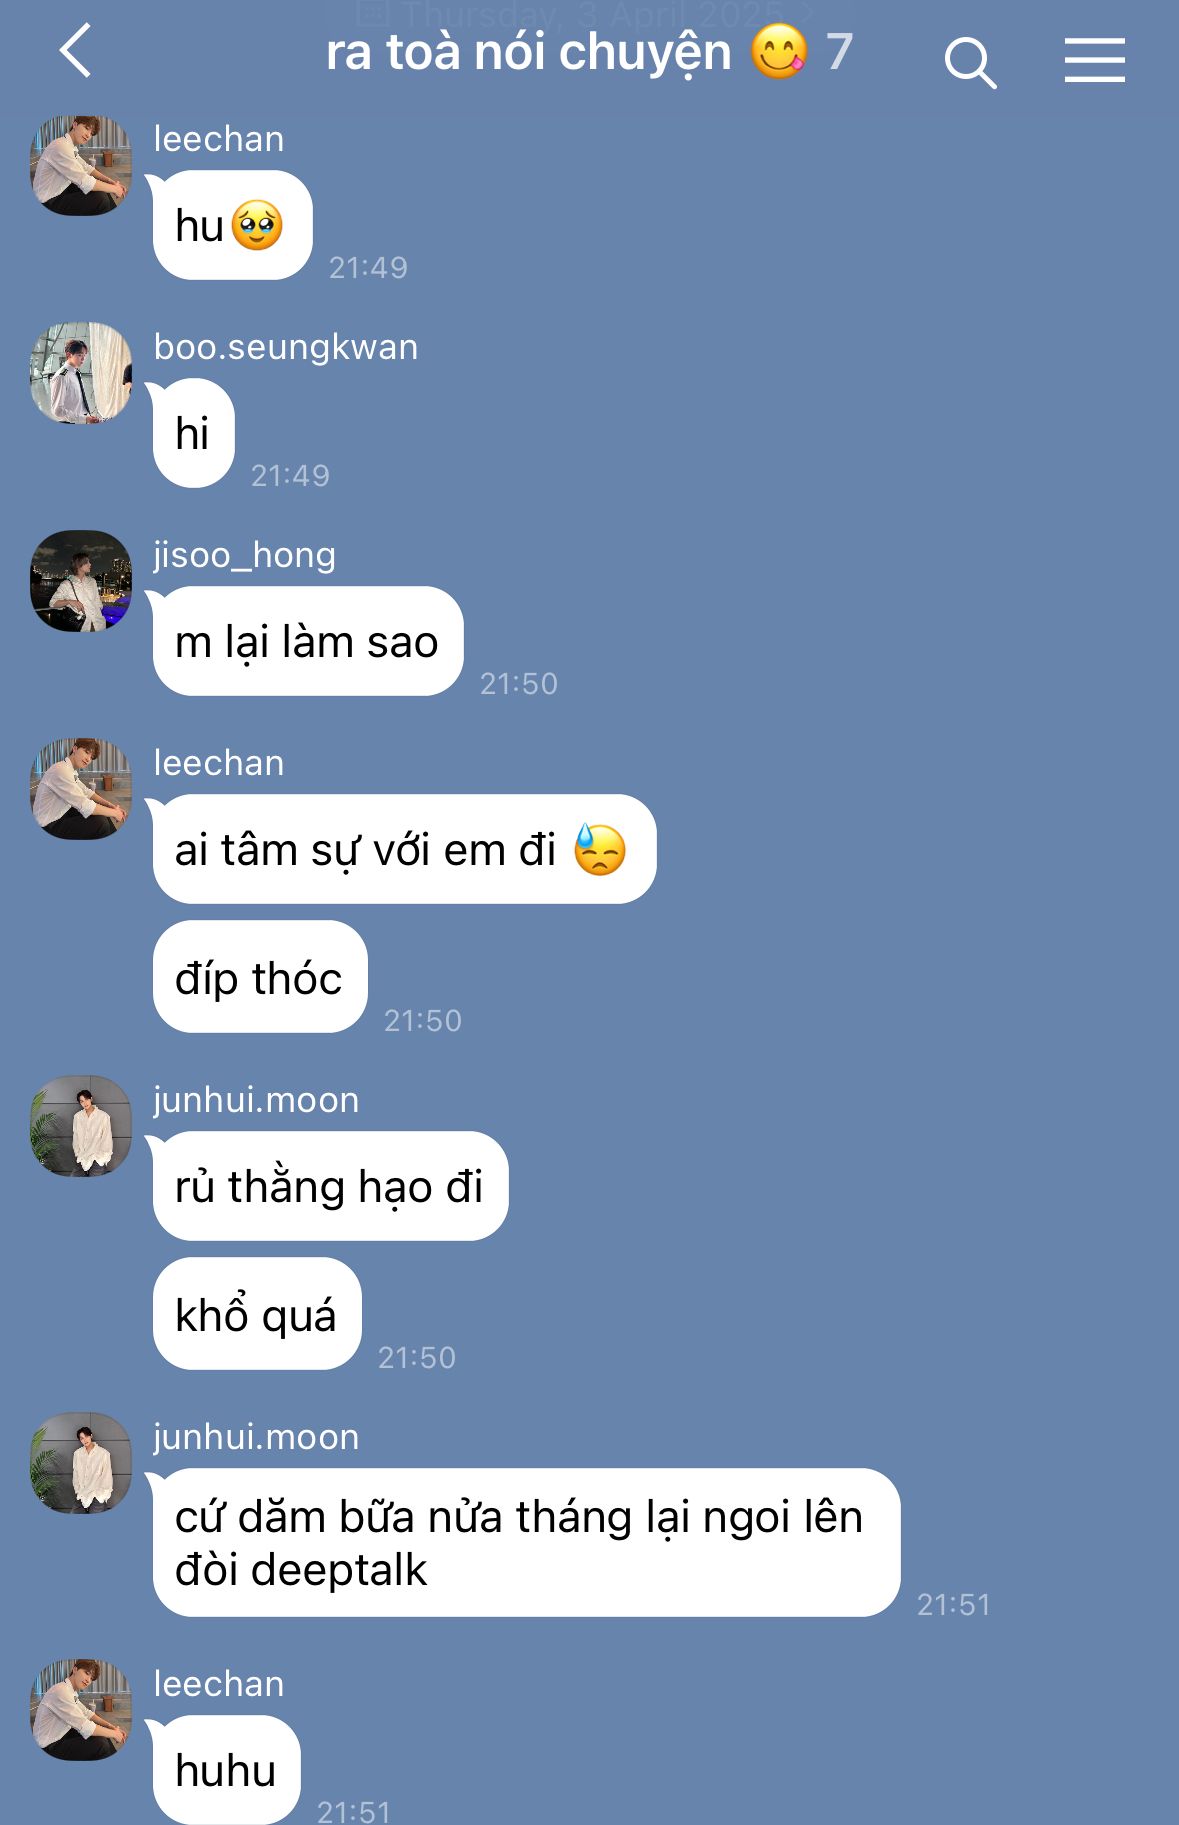This screenshot has height=1825, width=1179.
Task: Tap the boo.seungkwan username label
Action: [286, 347]
